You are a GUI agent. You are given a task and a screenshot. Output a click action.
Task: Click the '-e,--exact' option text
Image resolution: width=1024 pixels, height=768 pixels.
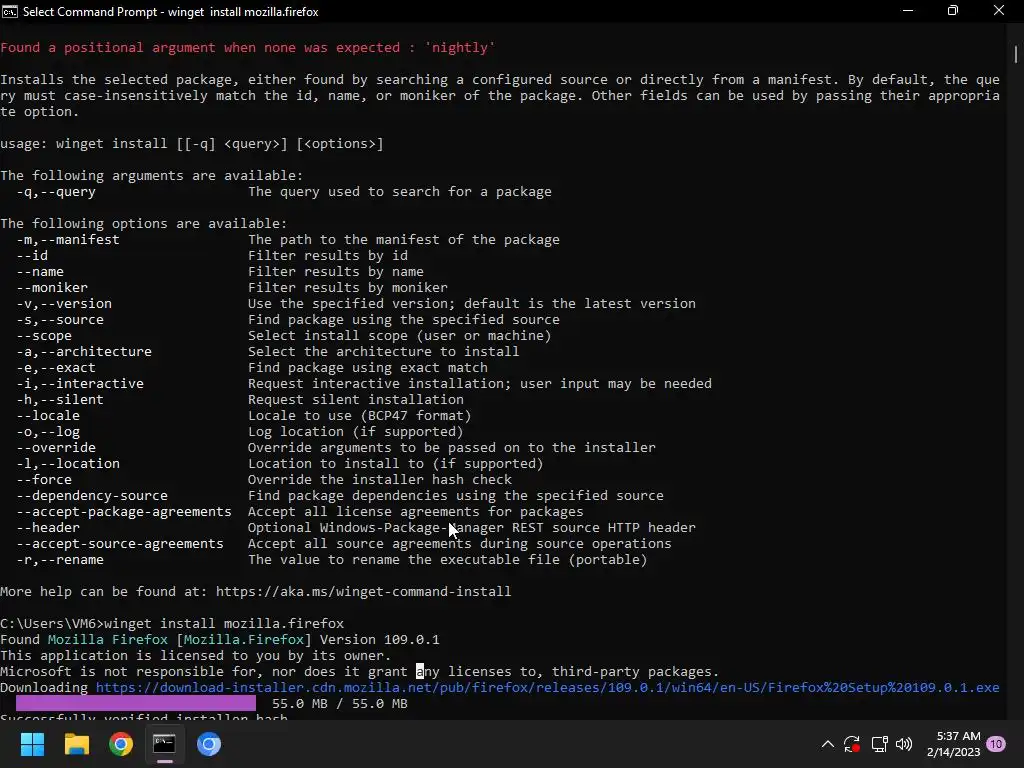pos(56,368)
